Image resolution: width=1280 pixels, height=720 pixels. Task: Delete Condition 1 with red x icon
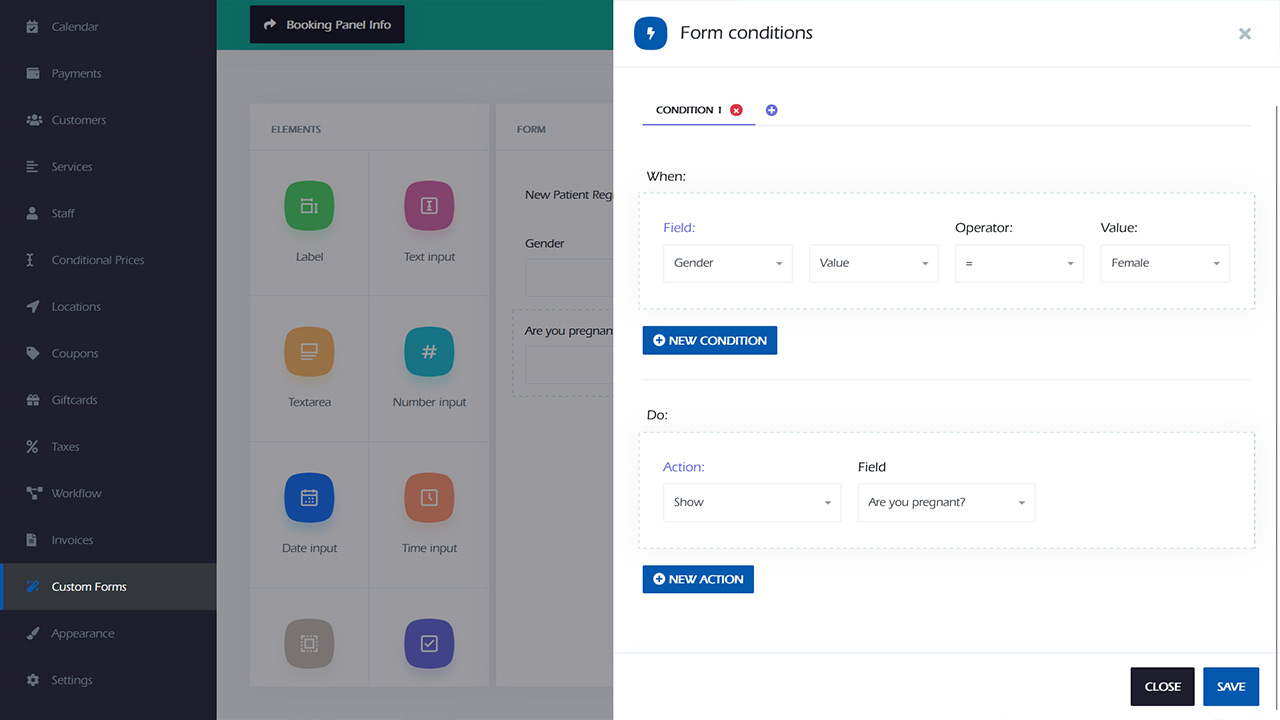pyautogui.click(x=737, y=110)
